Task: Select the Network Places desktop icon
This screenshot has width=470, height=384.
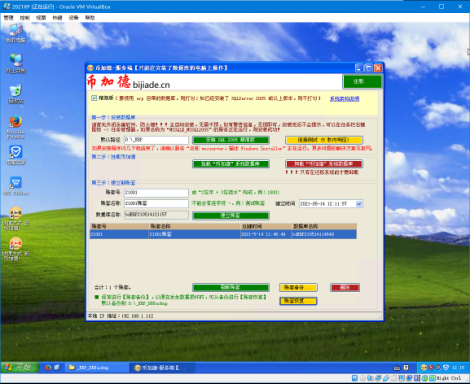Action: [15, 63]
